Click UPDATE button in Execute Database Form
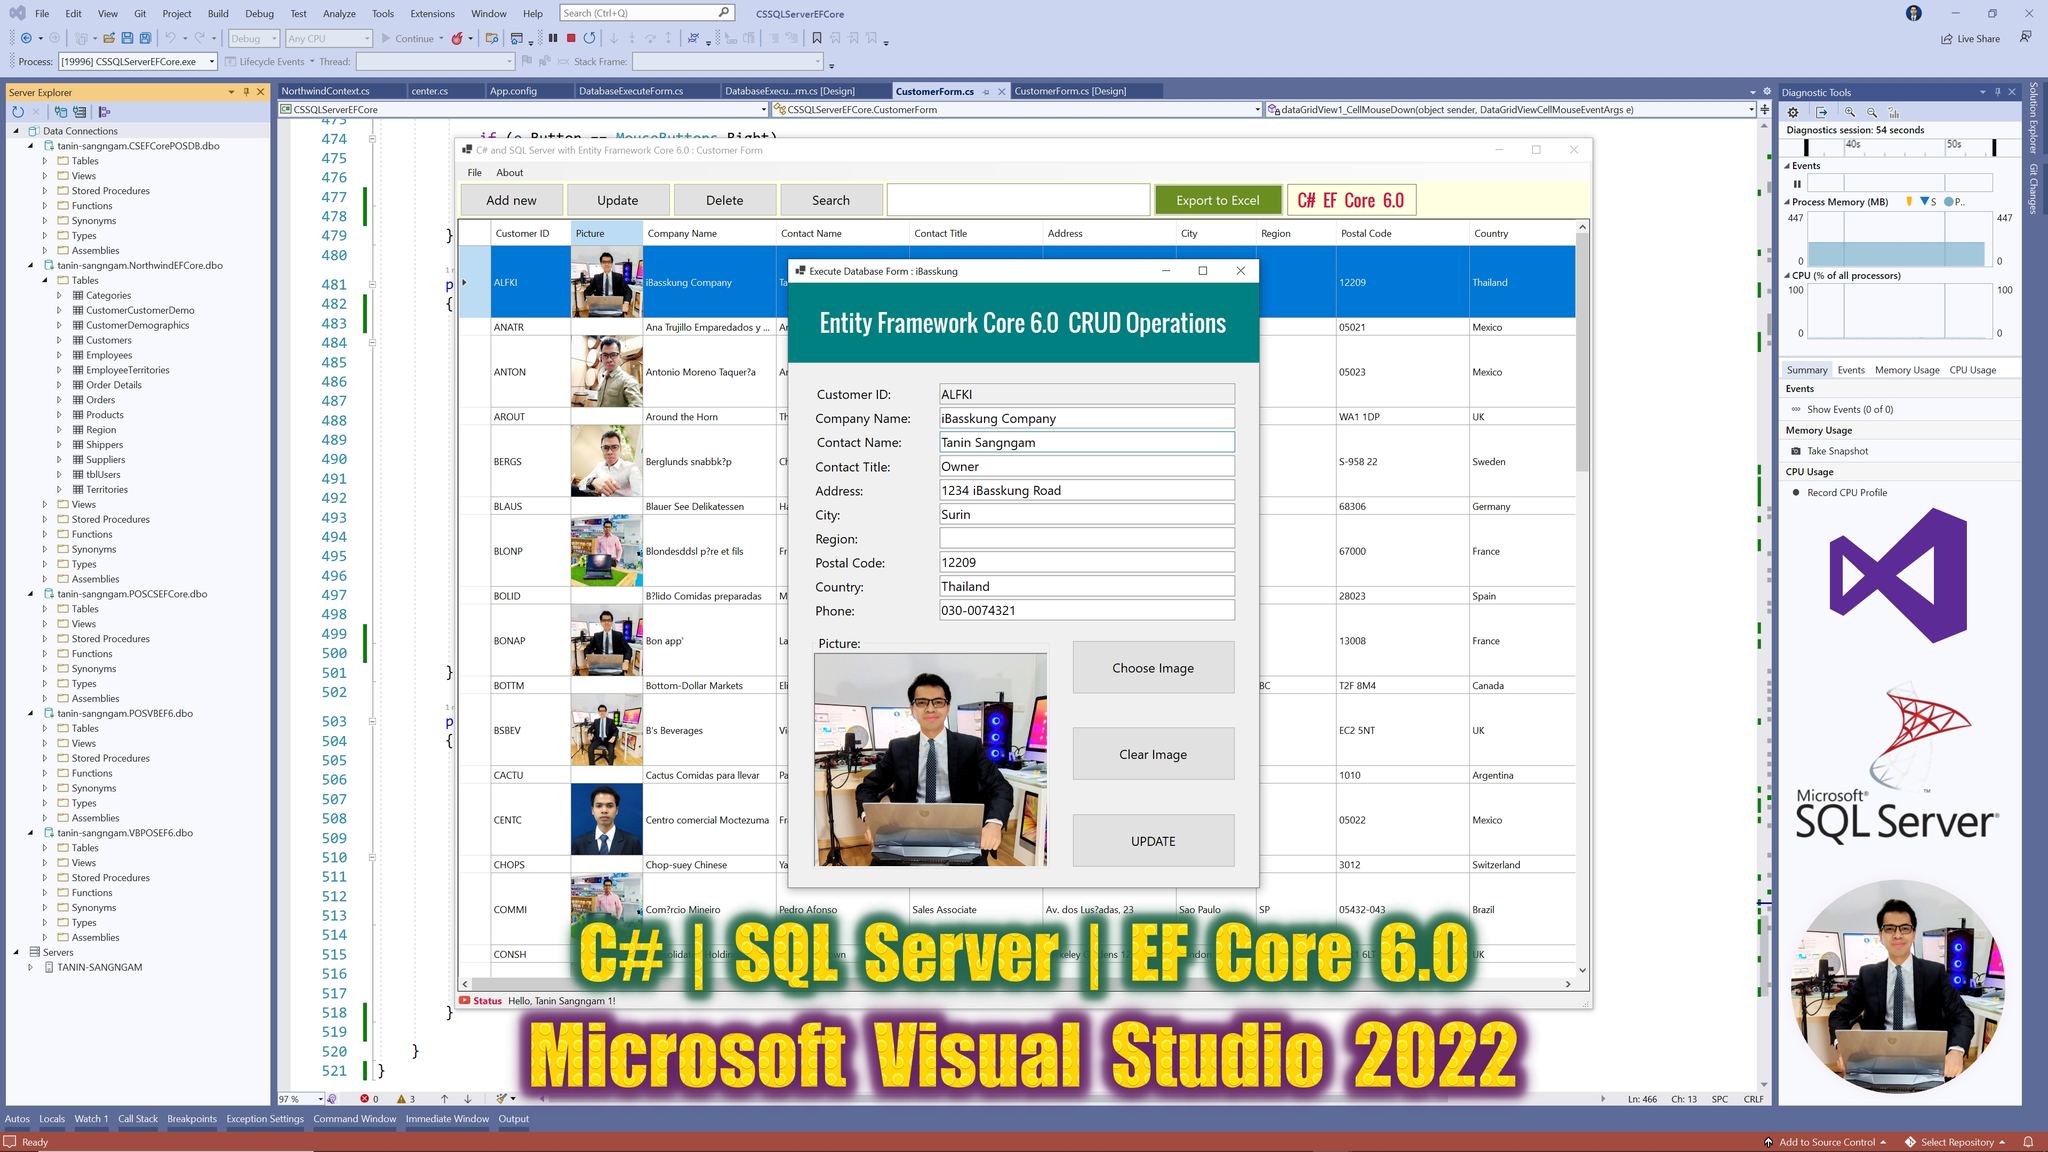Screen dimensions: 2048x1152 (1153, 841)
